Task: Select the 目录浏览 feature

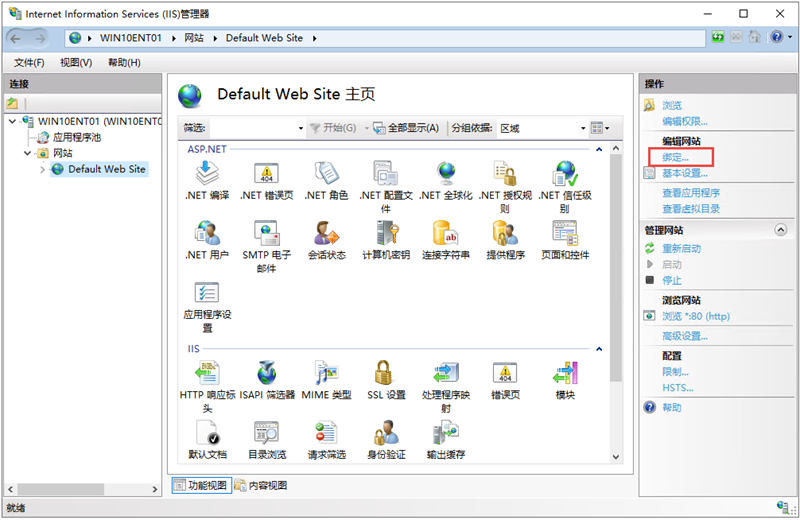Action: point(266,433)
